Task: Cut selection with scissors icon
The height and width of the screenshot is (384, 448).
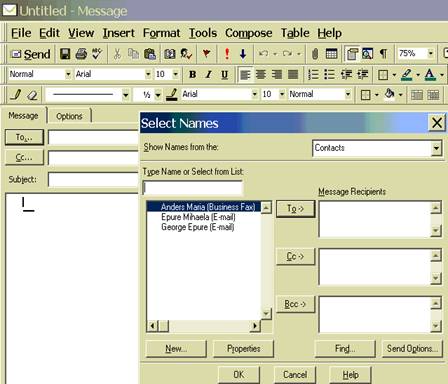Action: click(117, 54)
